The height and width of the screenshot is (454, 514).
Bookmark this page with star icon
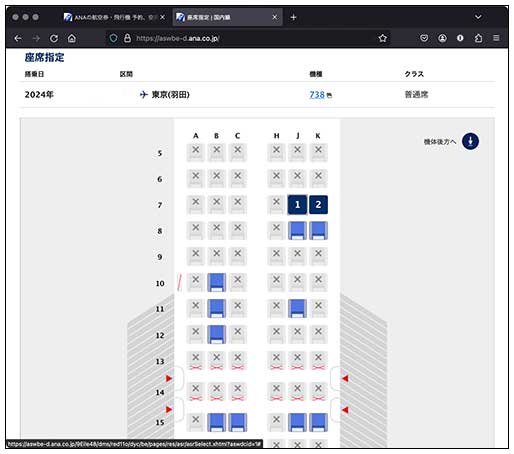tap(383, 38)
